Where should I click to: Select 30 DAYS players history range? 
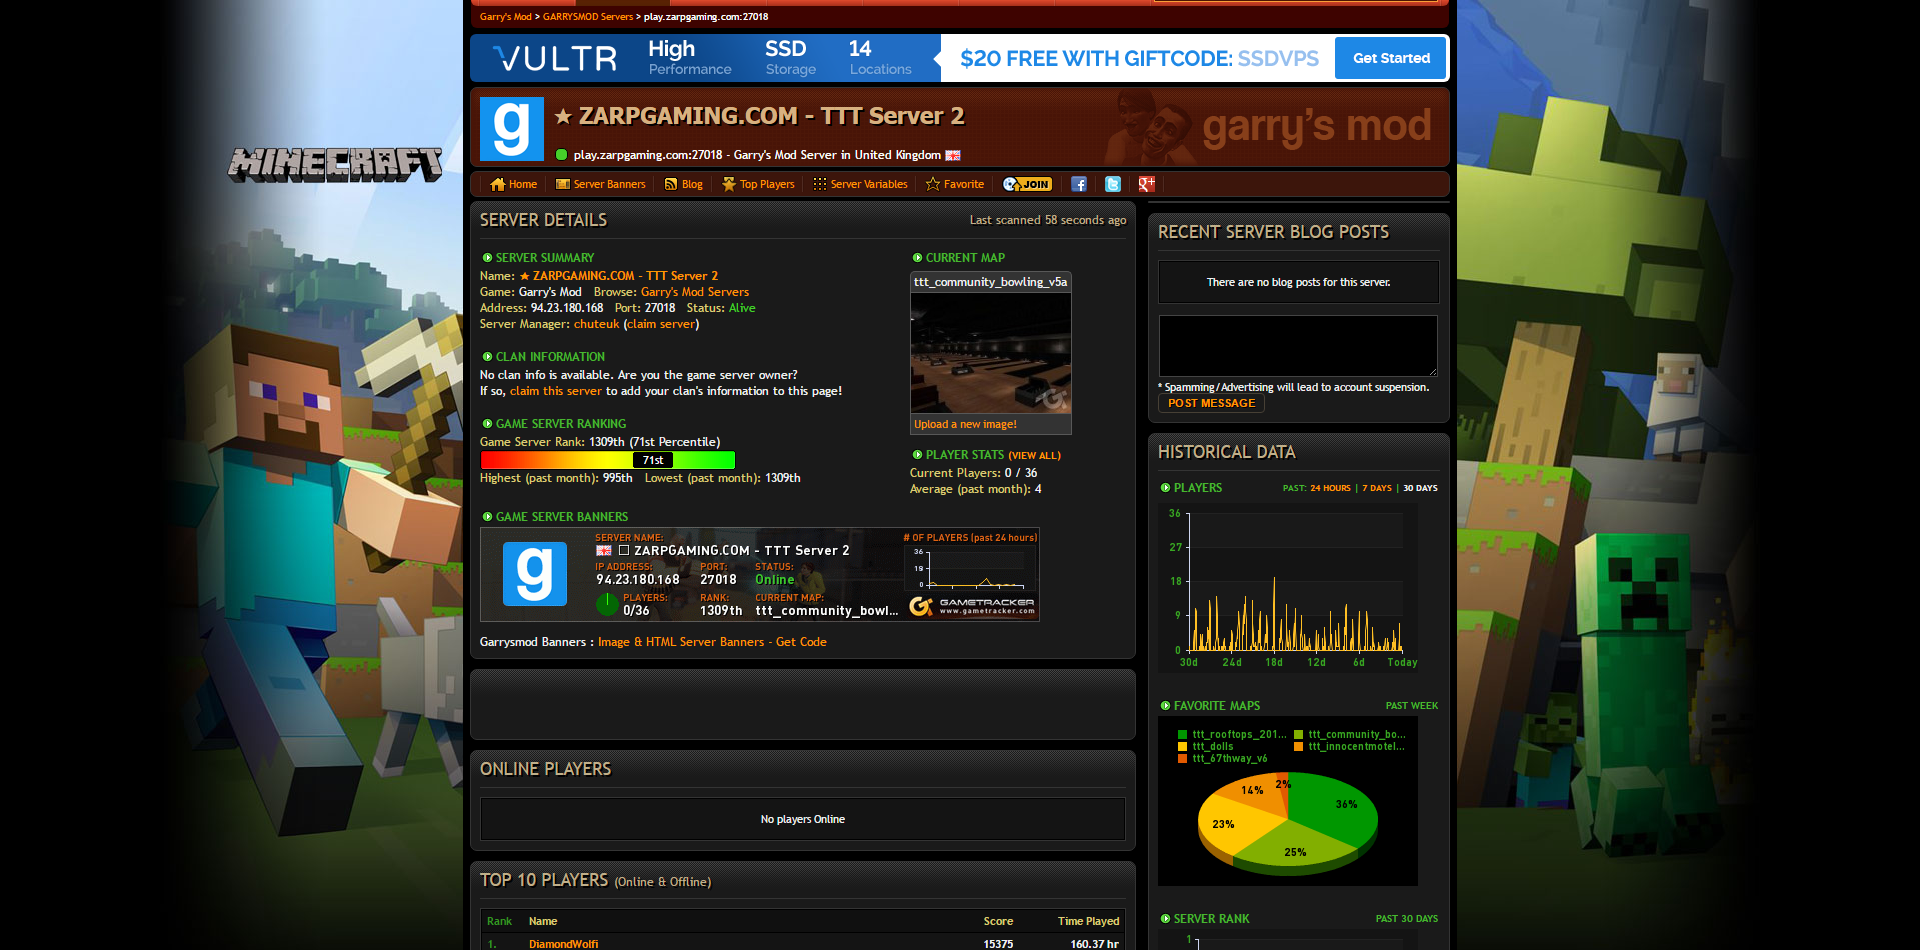[1420, 488]
